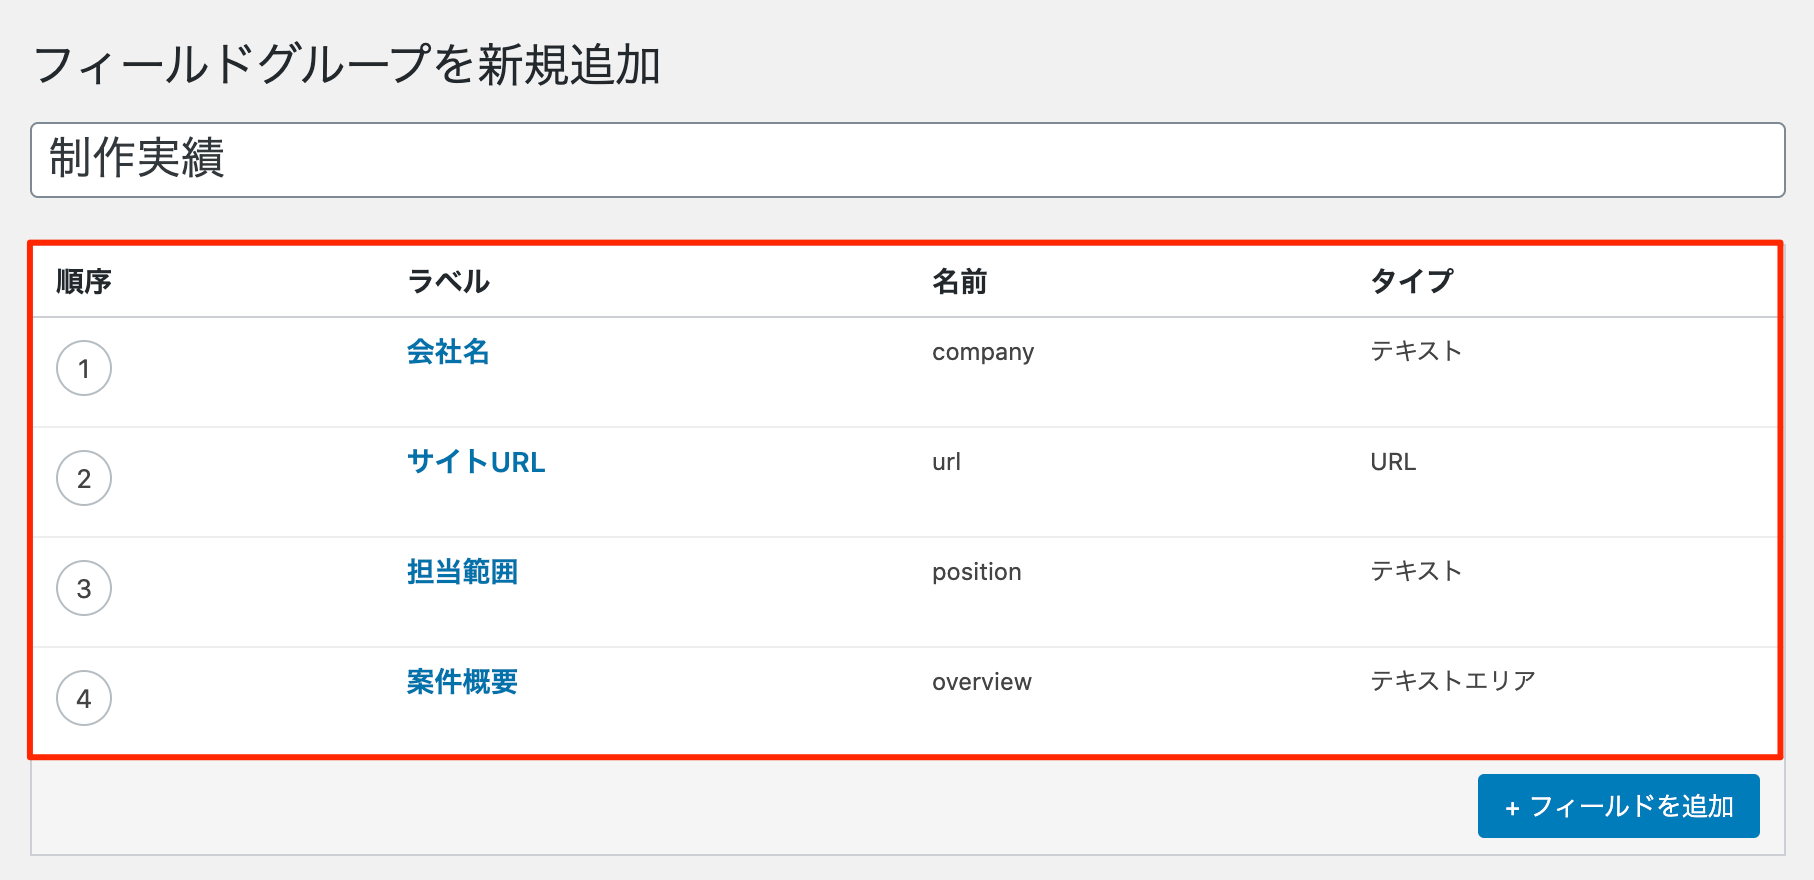Open the サイトURL field link

click(x=476, y=462)
